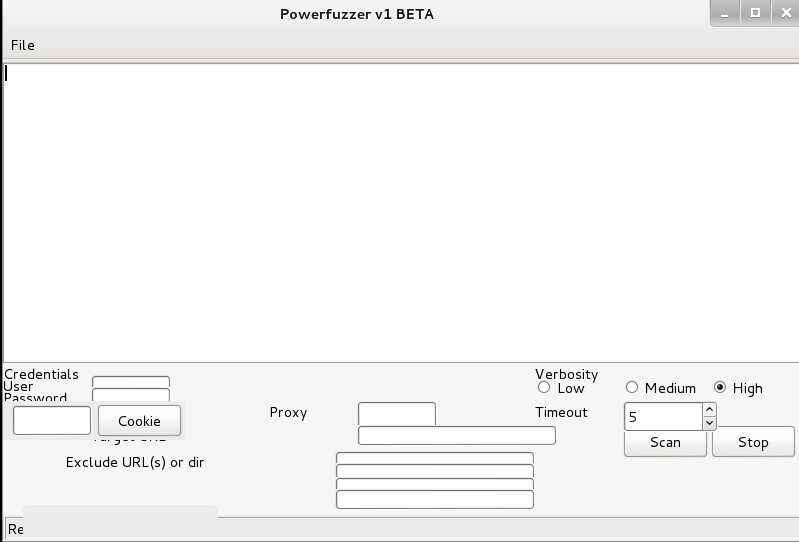
Task: Close the Powerfuzzer window
Action: [786, 13]
